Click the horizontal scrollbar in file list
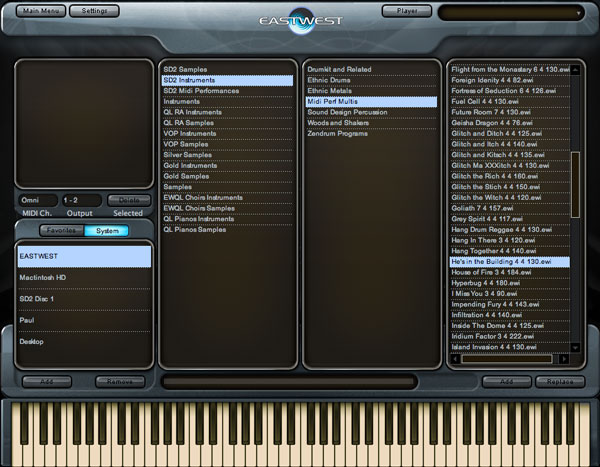 click(x=507, y=359)
